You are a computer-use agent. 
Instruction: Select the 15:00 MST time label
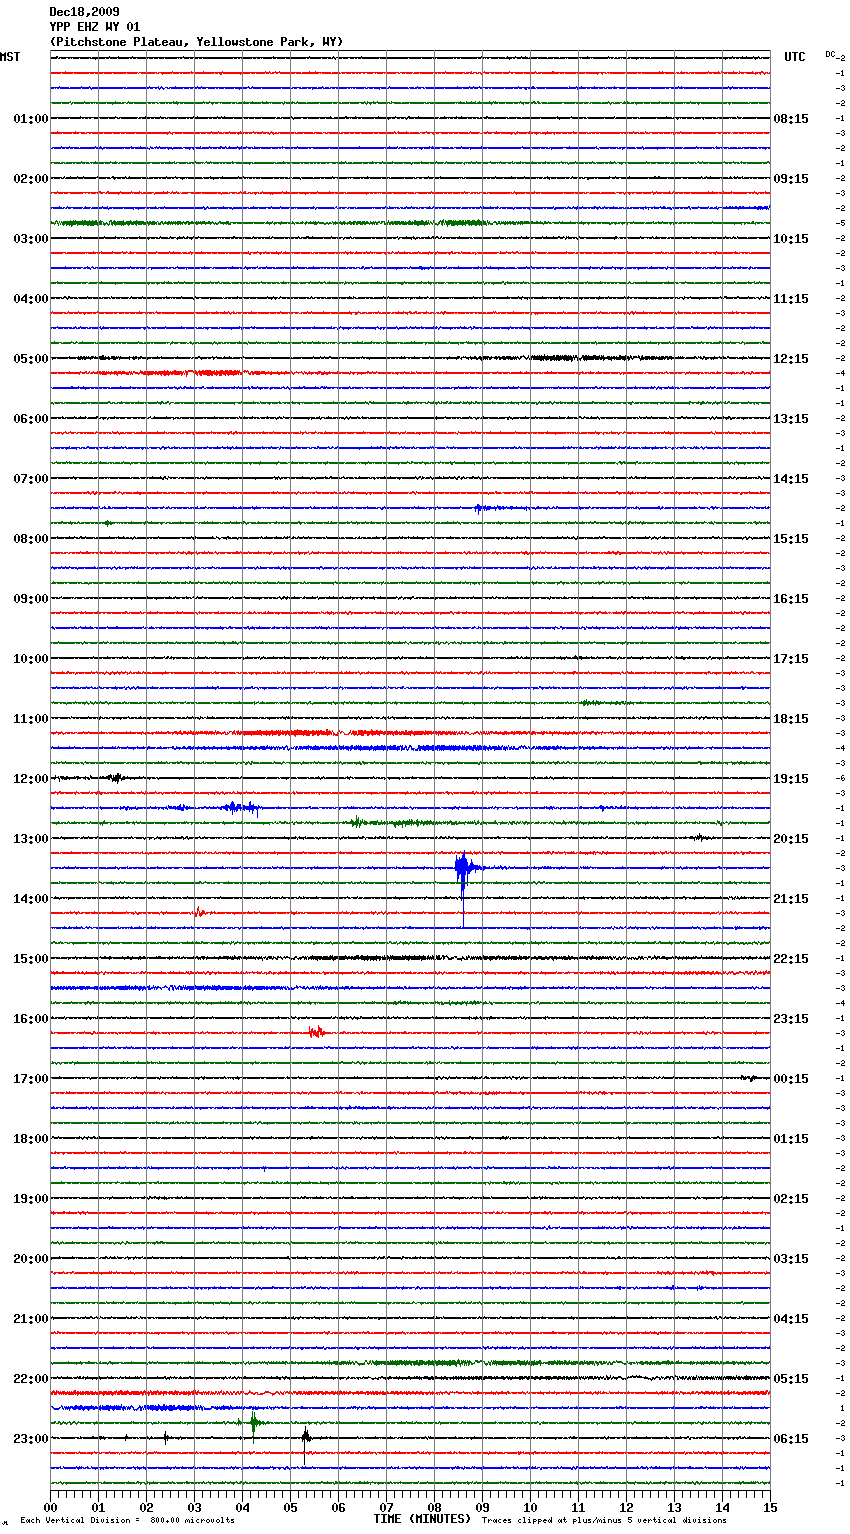coord(31,959)
